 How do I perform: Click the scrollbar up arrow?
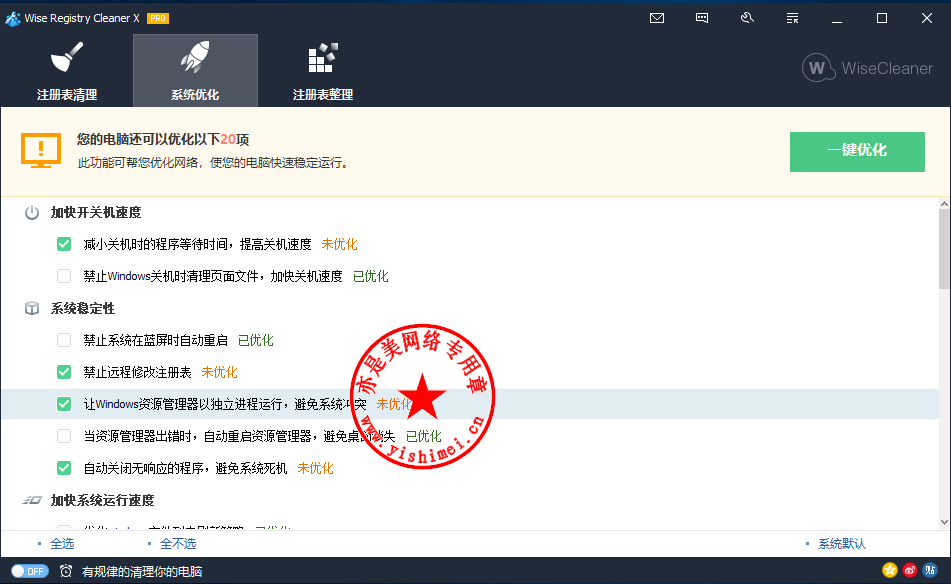(944, 204)
